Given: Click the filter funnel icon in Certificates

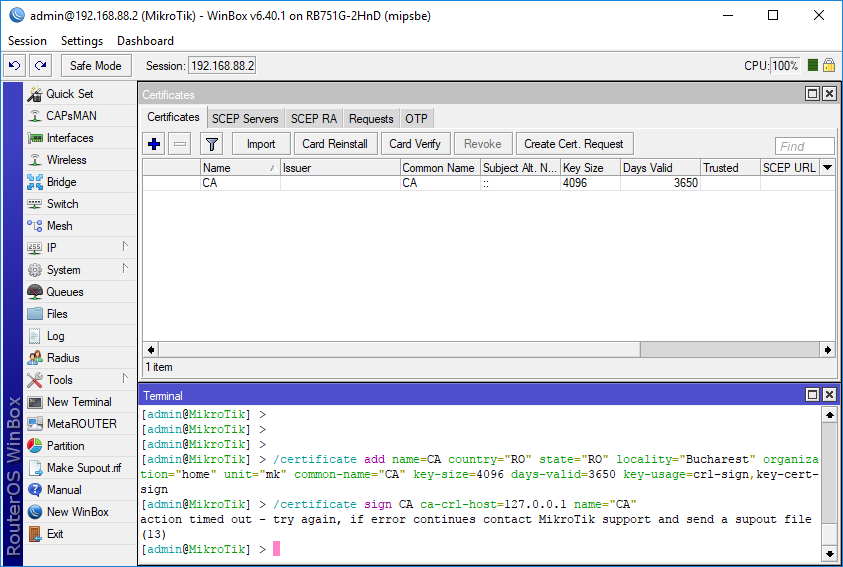Looking at the screenshot, I should coord(211,144).
